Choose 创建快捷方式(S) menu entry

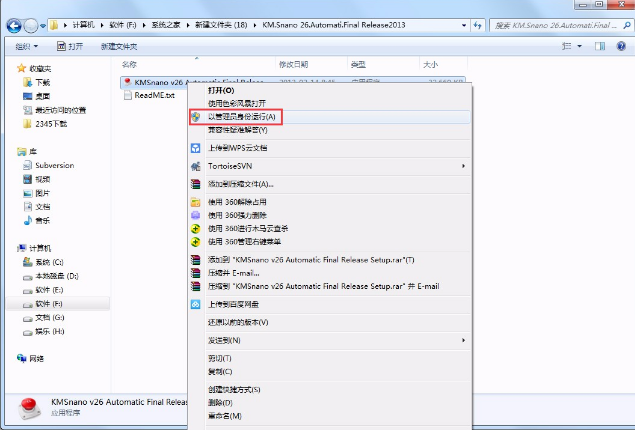point(234,389)
